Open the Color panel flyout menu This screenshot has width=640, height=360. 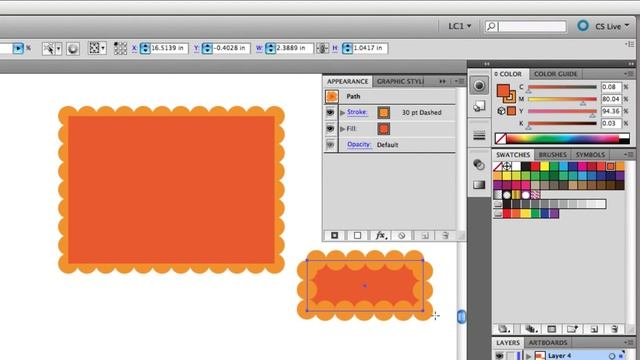click(x=629, y=73)
